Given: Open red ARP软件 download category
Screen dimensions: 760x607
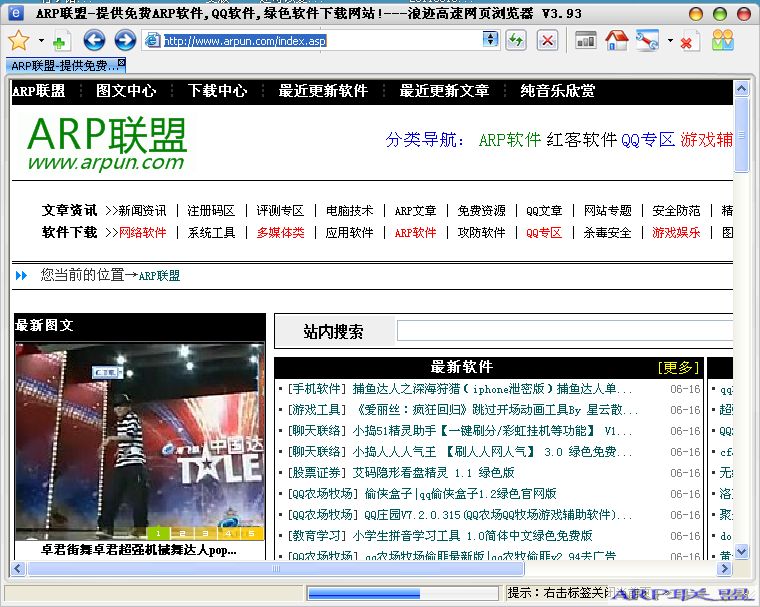Looking at the screenshot, I should (x=415, y=233).
